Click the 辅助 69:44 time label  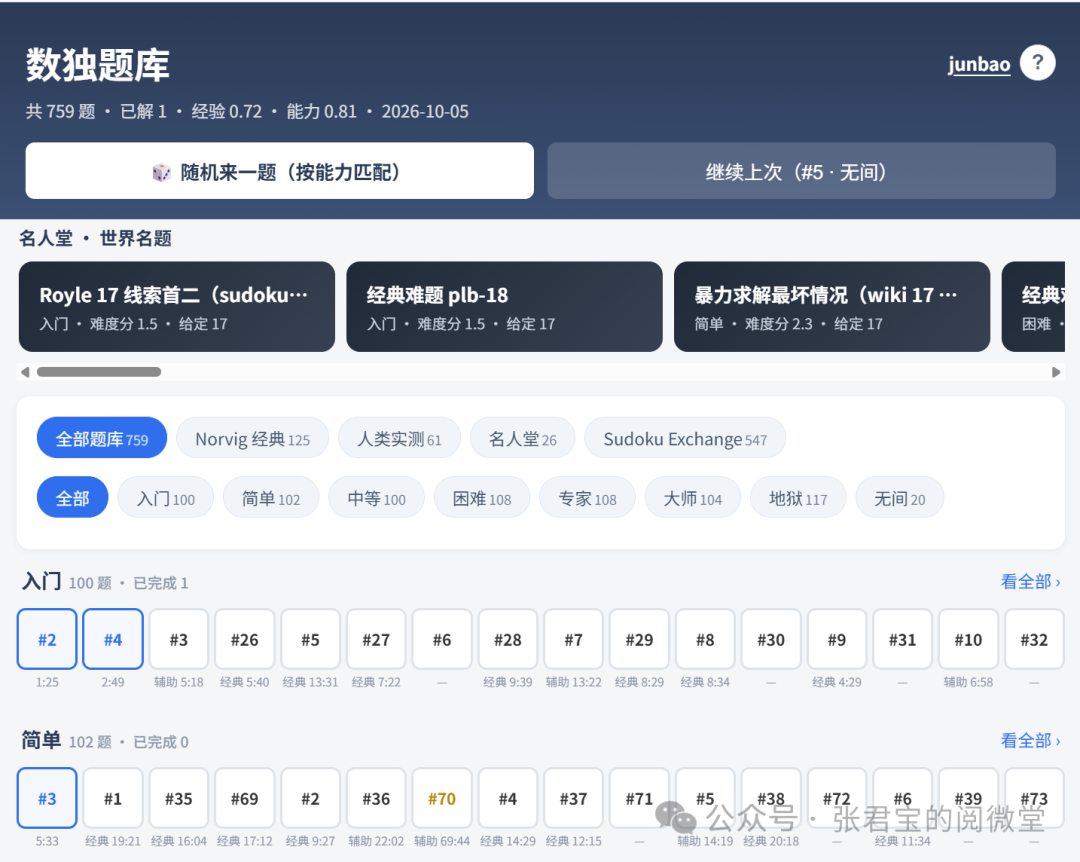(442, 841)
